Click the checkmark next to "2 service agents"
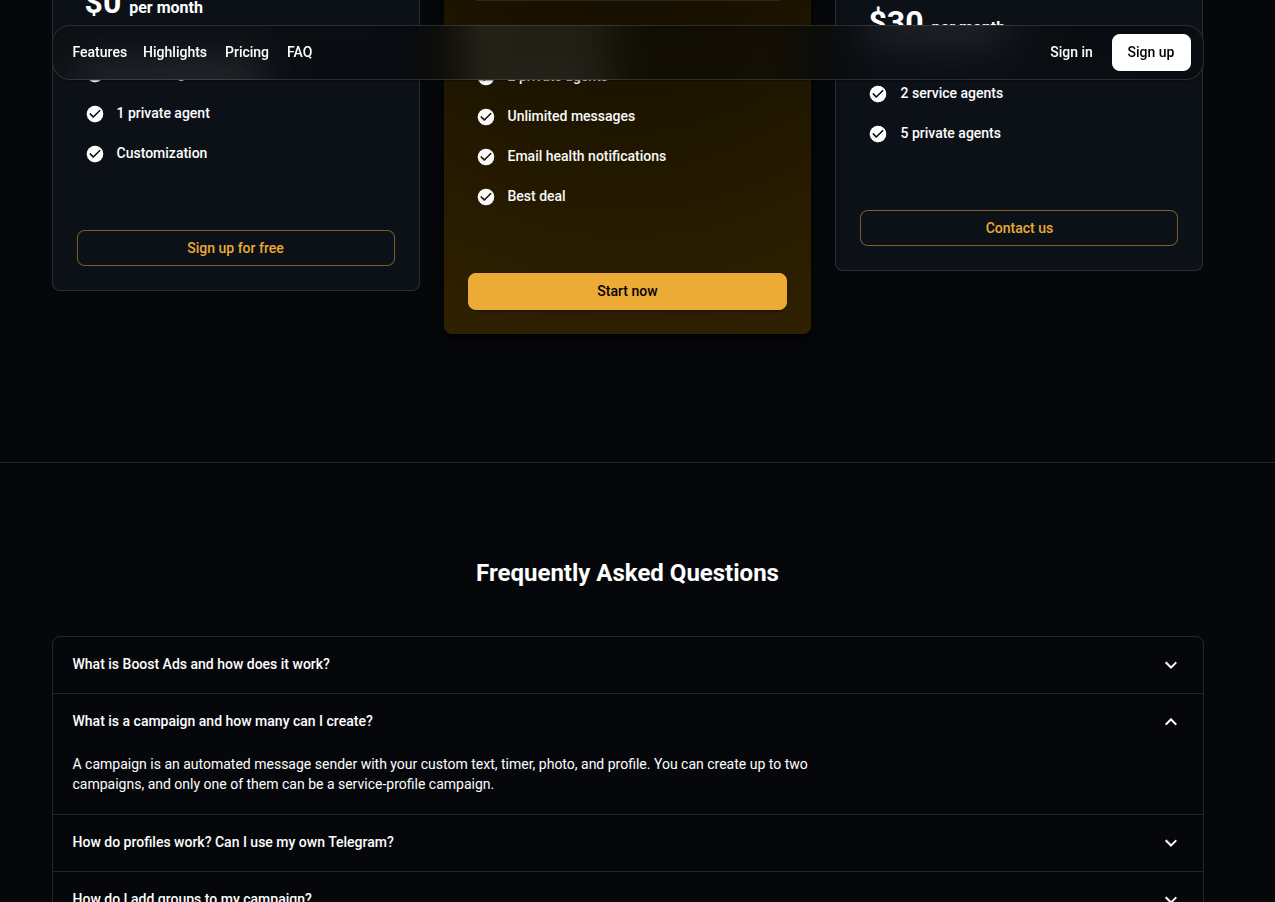Viewport: 1275px width, 902px height. tap(877, 93)
